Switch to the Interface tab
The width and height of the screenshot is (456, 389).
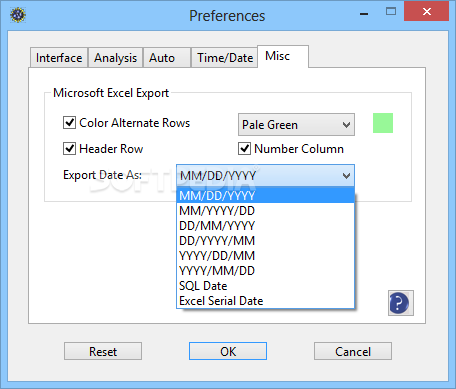pos(59,58)
